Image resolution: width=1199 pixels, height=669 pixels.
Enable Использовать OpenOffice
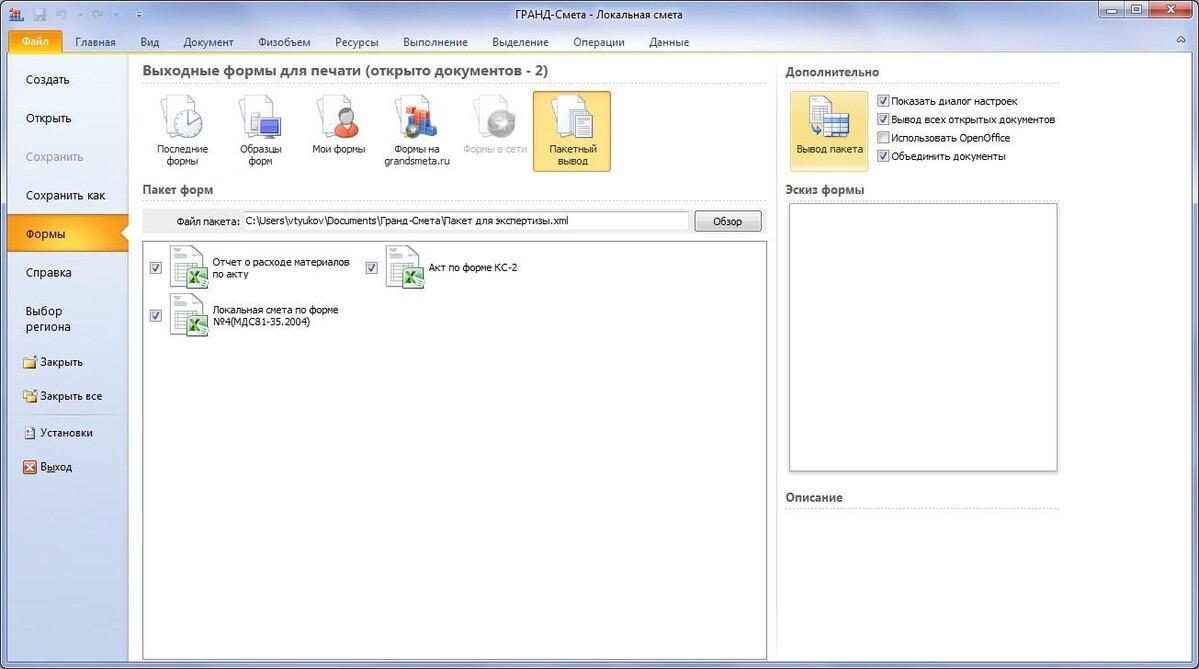pos(883,138)
